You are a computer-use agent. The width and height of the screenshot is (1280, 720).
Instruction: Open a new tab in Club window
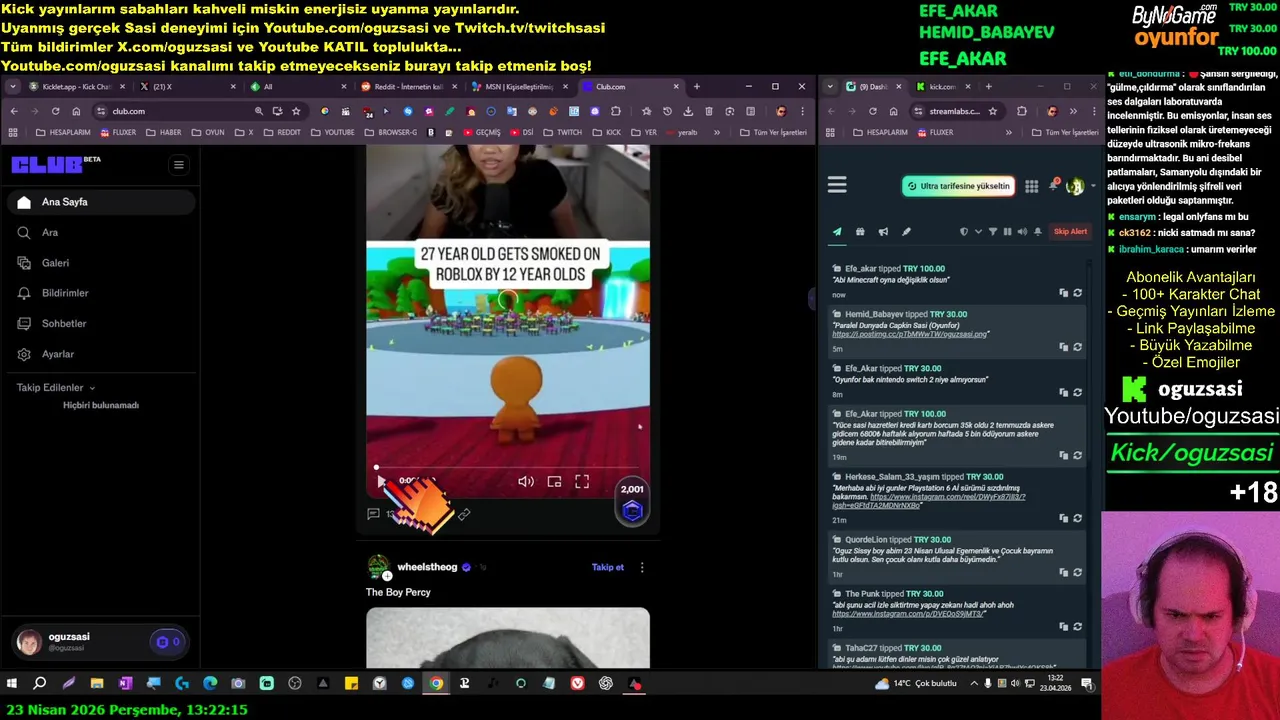[x=697, y=87]
